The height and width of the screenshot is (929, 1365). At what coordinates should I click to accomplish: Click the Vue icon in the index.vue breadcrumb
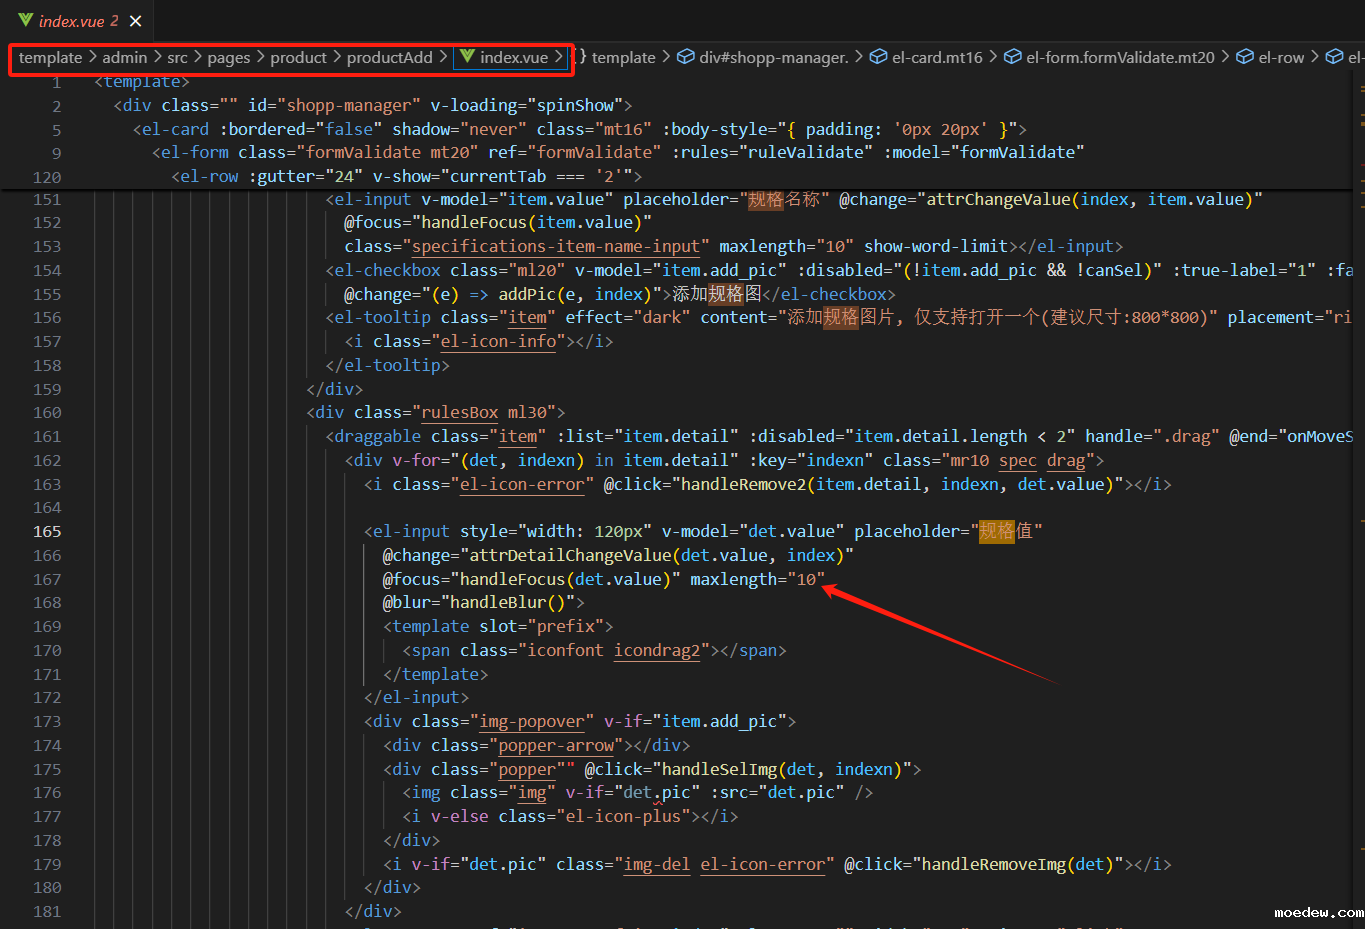467,57
